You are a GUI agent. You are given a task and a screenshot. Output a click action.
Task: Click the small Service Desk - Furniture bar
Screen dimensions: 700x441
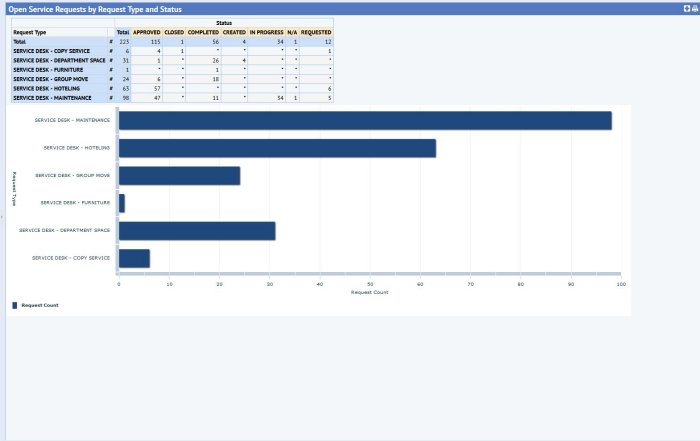122,203
